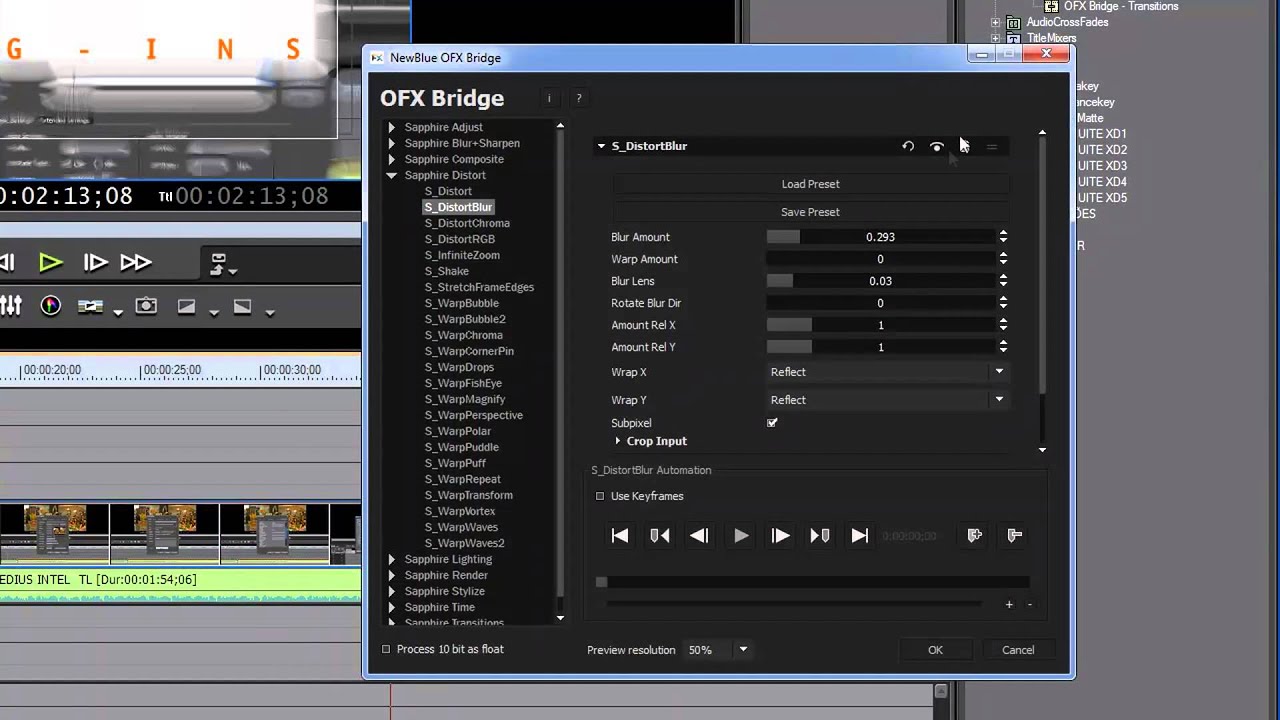Open the vectorscope color wheel icon in EDIUS
This screenshot has height=720, width=1280.
[50, 306]
